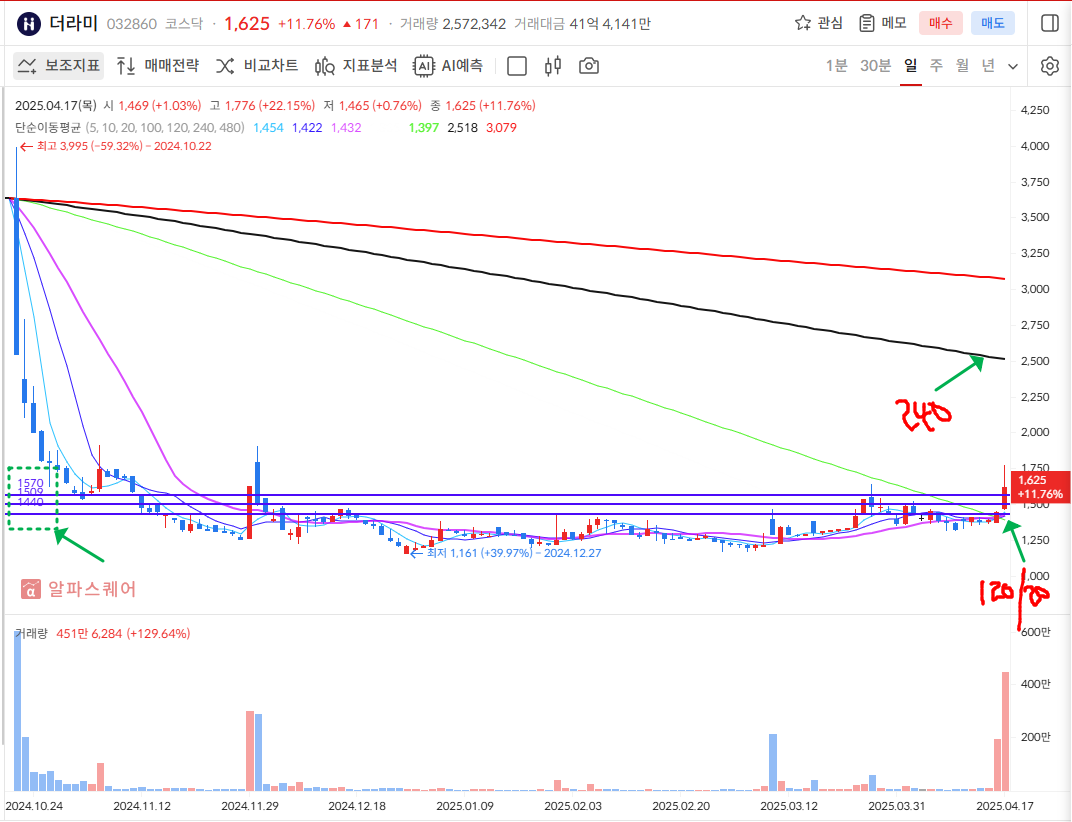1072x822 pixels.
Task: Click the square fullscreen layout icon
Action: tap(517, 66)
